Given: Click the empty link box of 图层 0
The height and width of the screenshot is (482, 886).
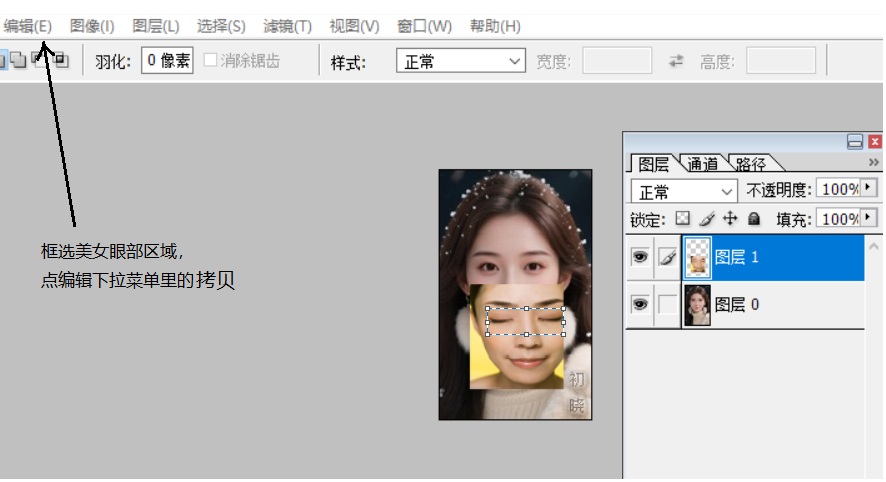Looking at the screenshot, I should (667, 305).
